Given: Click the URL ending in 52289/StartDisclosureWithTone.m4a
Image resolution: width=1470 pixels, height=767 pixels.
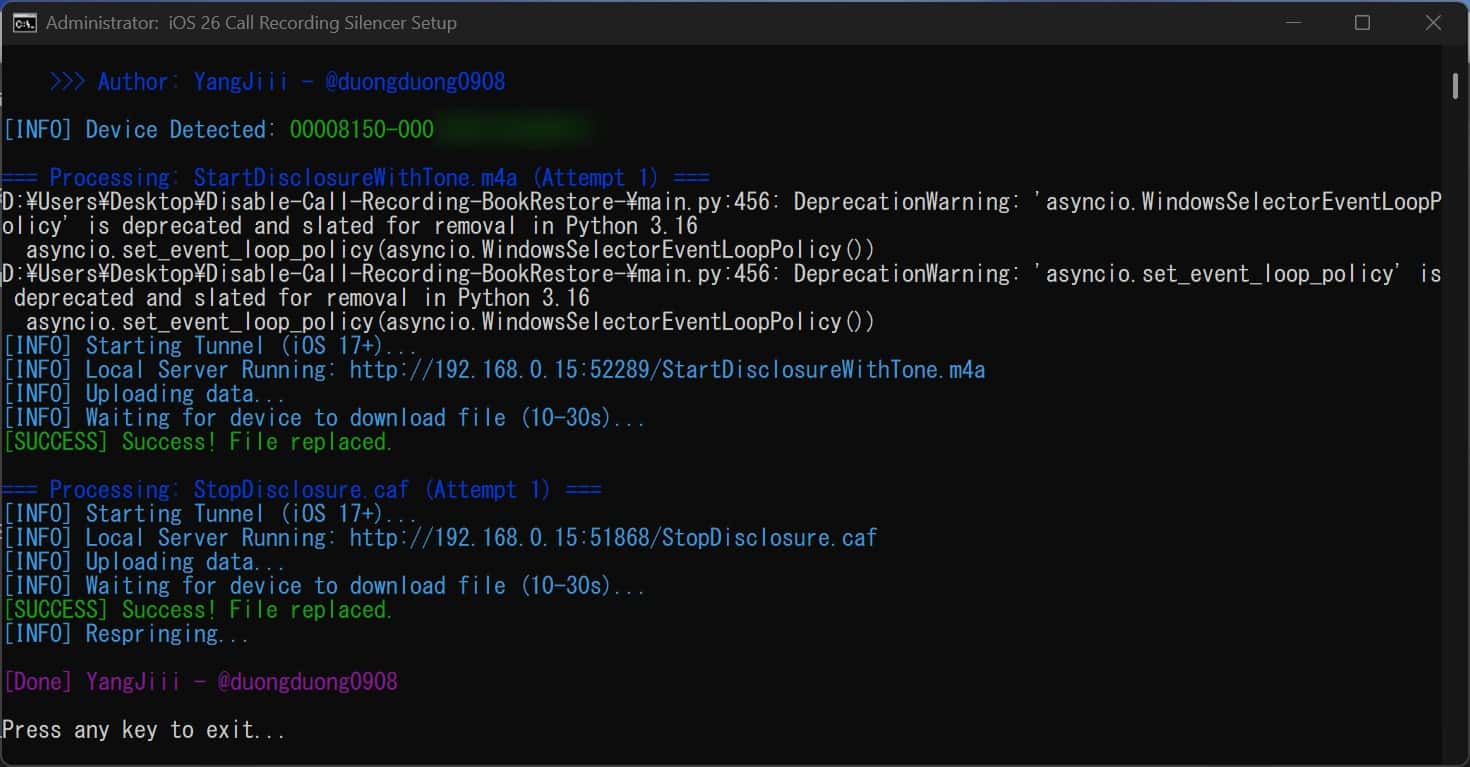Looking at the screenshot, I should (x=667, y=370).
